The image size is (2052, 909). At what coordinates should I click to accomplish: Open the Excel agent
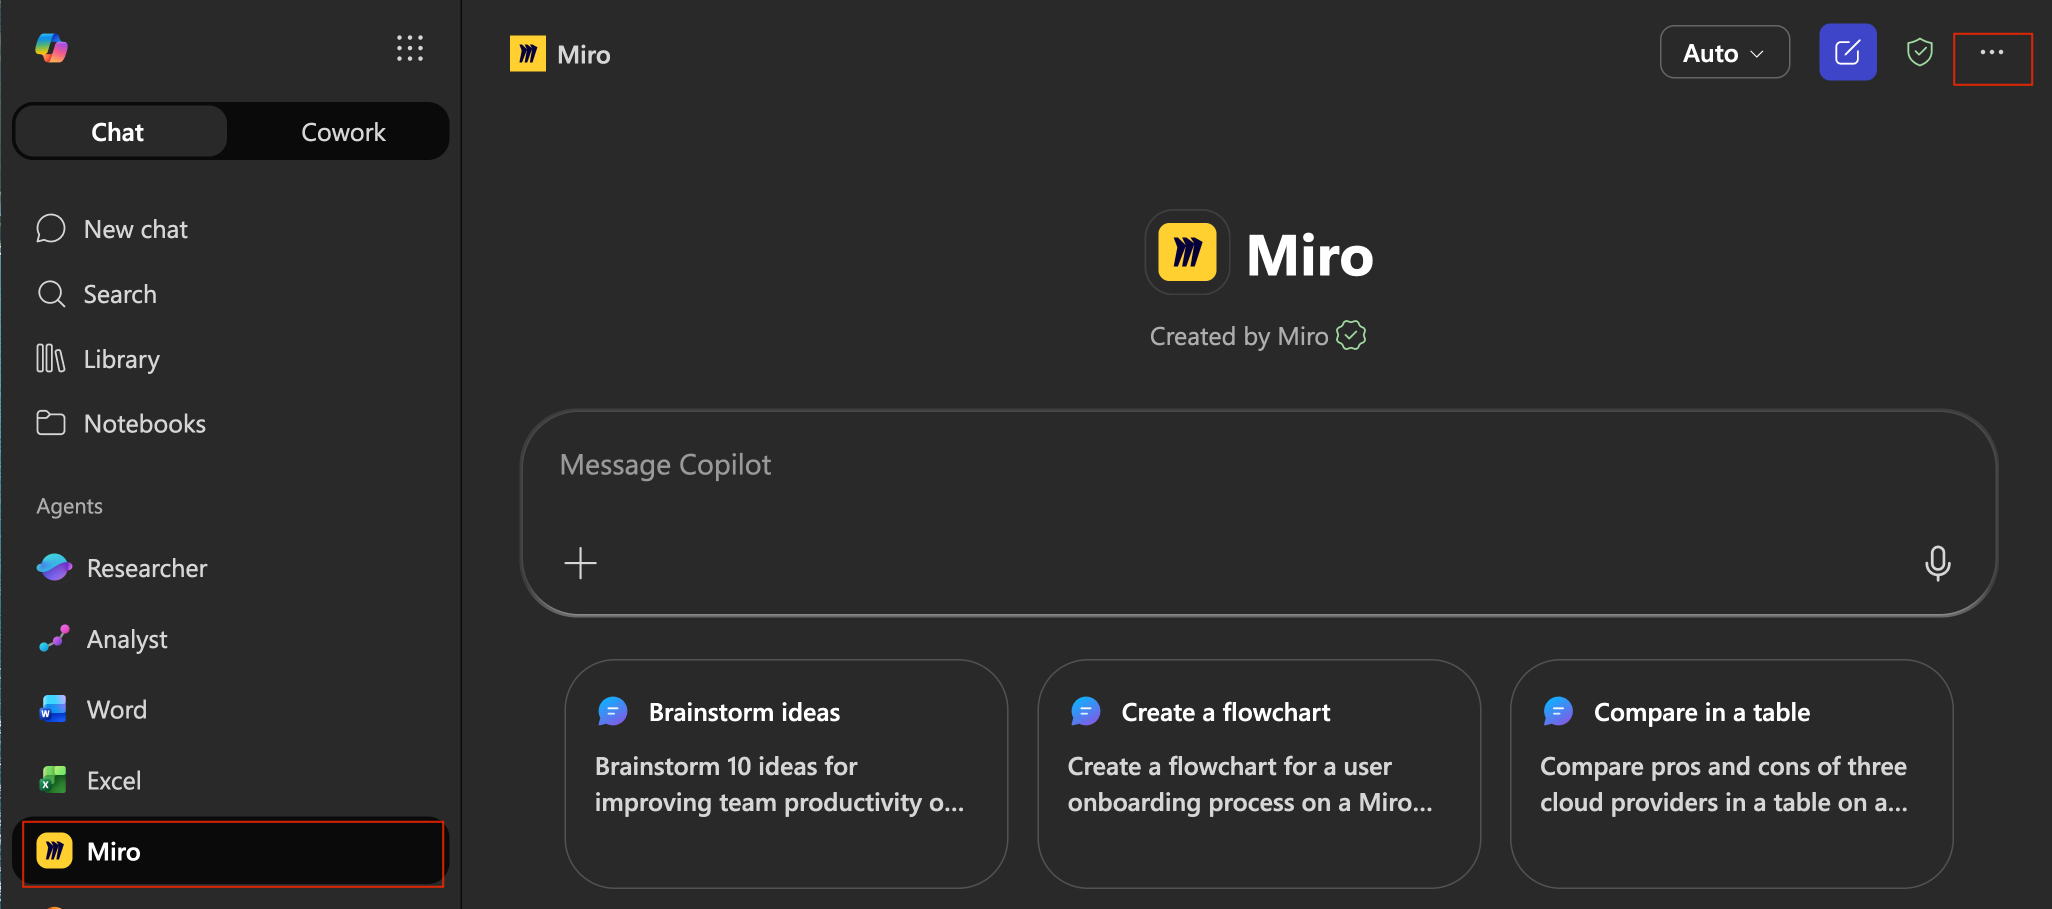(231, 780)
